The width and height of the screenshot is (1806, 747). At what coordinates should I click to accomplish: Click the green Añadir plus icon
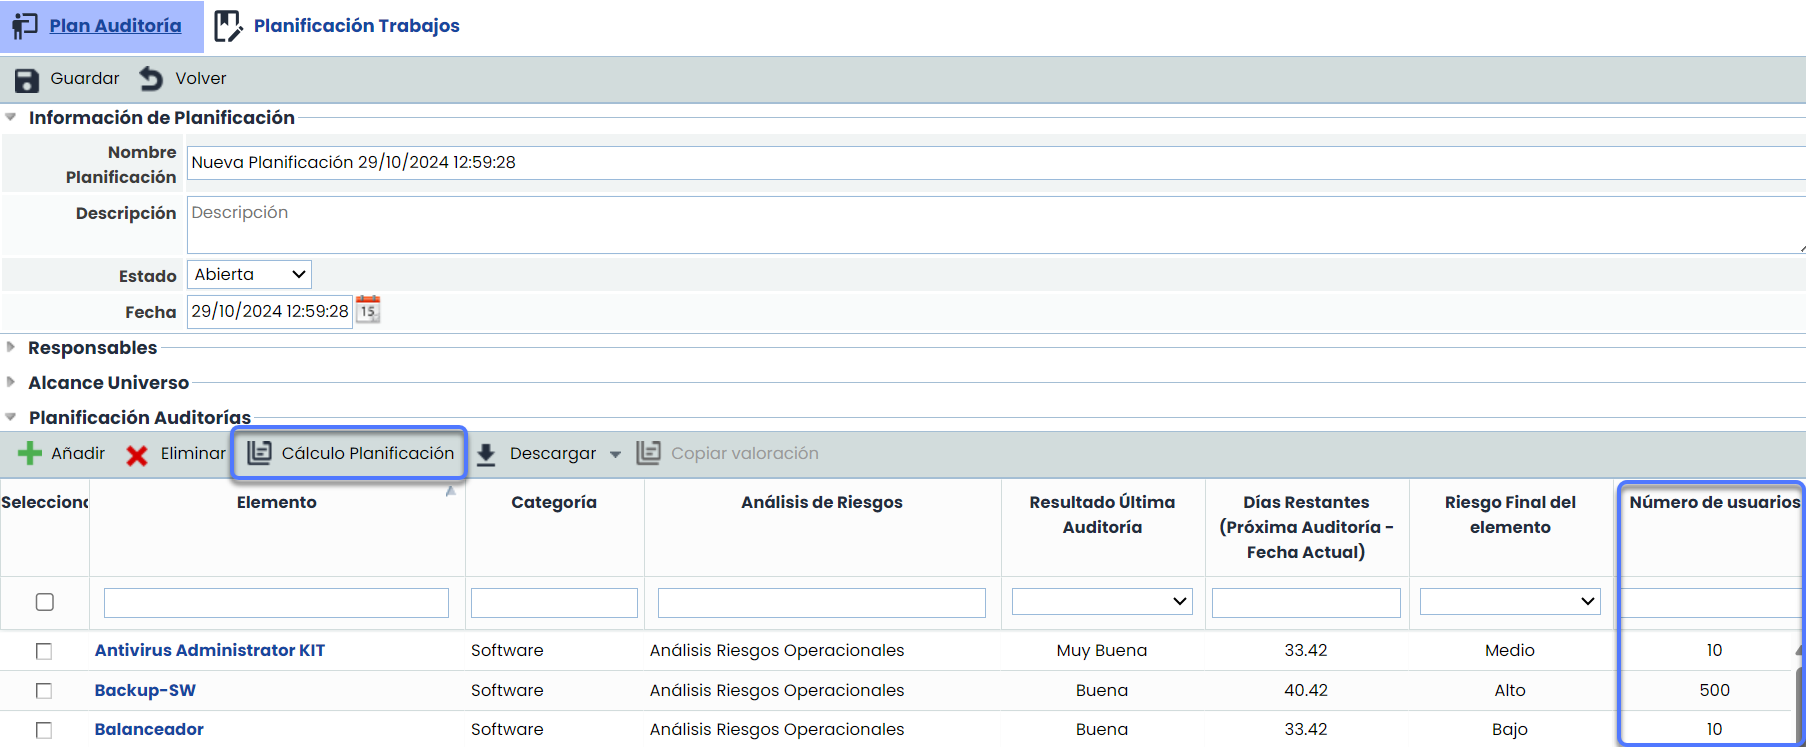30,454
